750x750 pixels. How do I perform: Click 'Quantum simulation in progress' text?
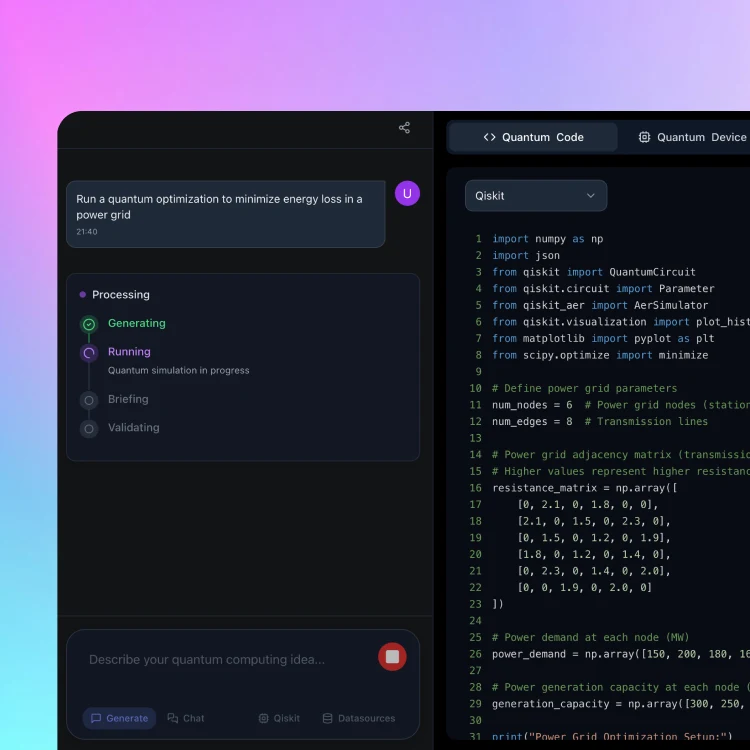click(178, 370)
